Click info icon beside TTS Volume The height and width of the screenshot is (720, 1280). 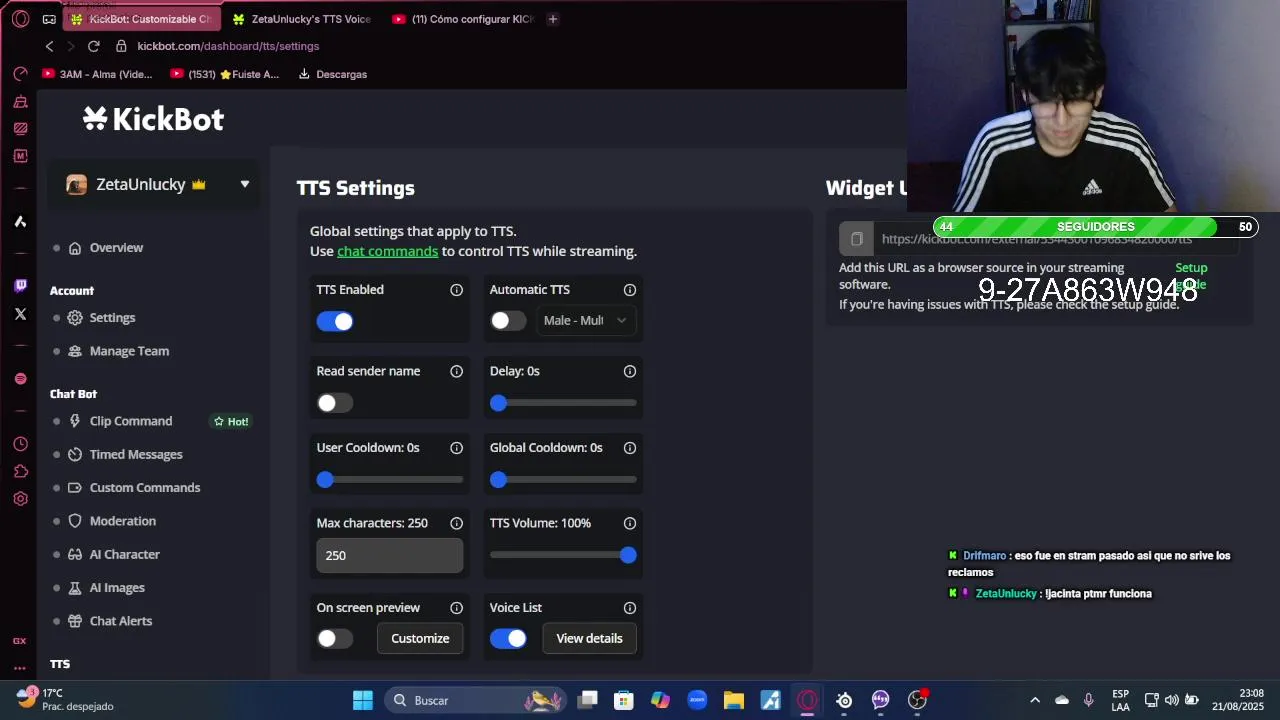pos(630,523)
